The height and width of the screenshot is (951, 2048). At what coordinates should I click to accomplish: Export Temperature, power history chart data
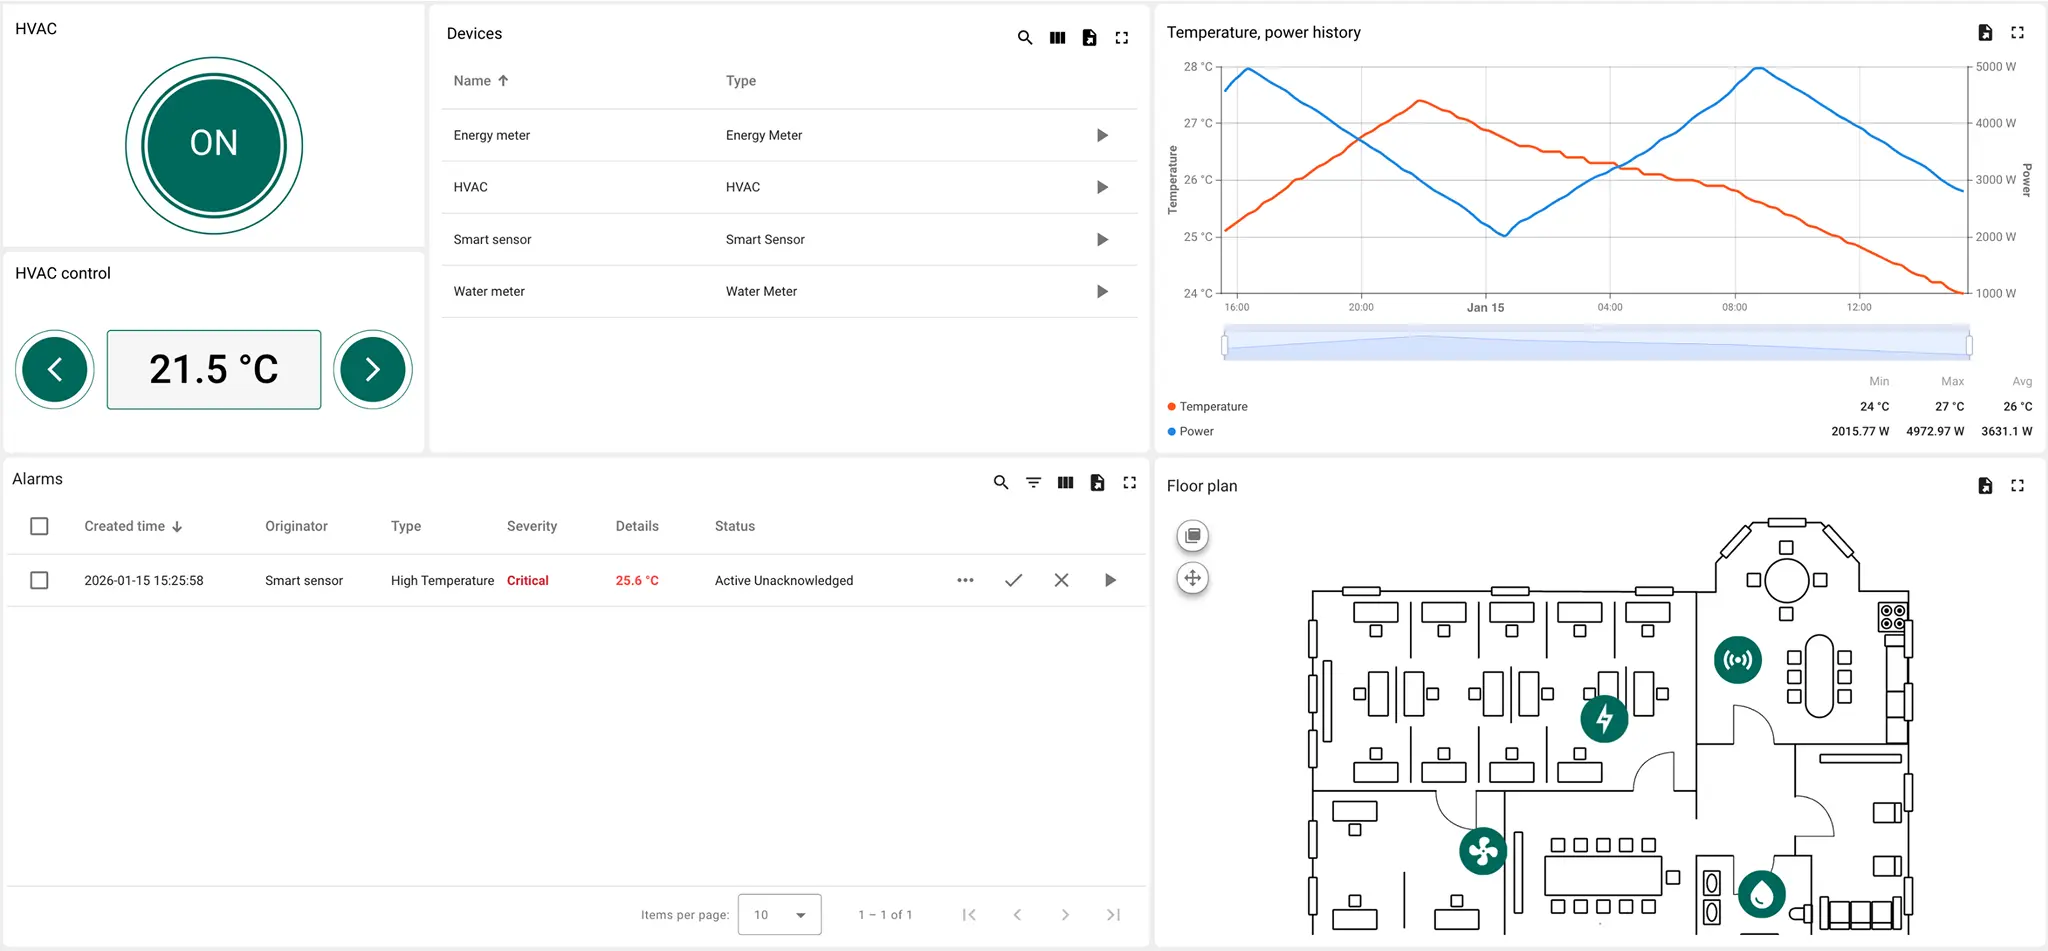click(1984, 32)
